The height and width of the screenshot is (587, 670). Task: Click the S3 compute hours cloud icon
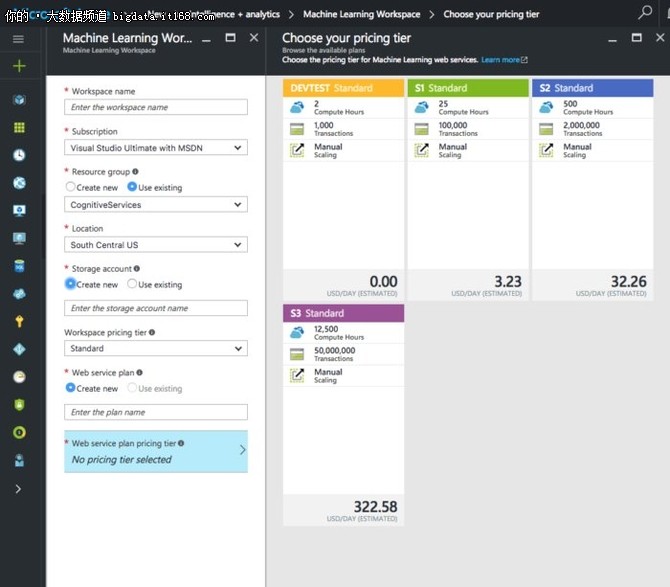point(297,332)
